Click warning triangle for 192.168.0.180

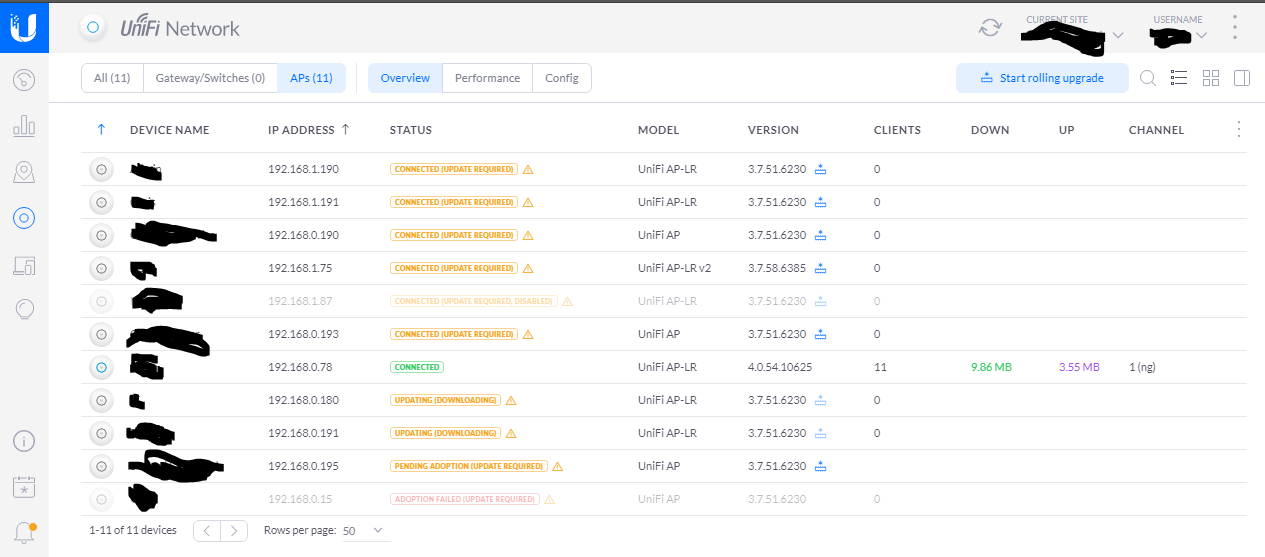(511, 400)
